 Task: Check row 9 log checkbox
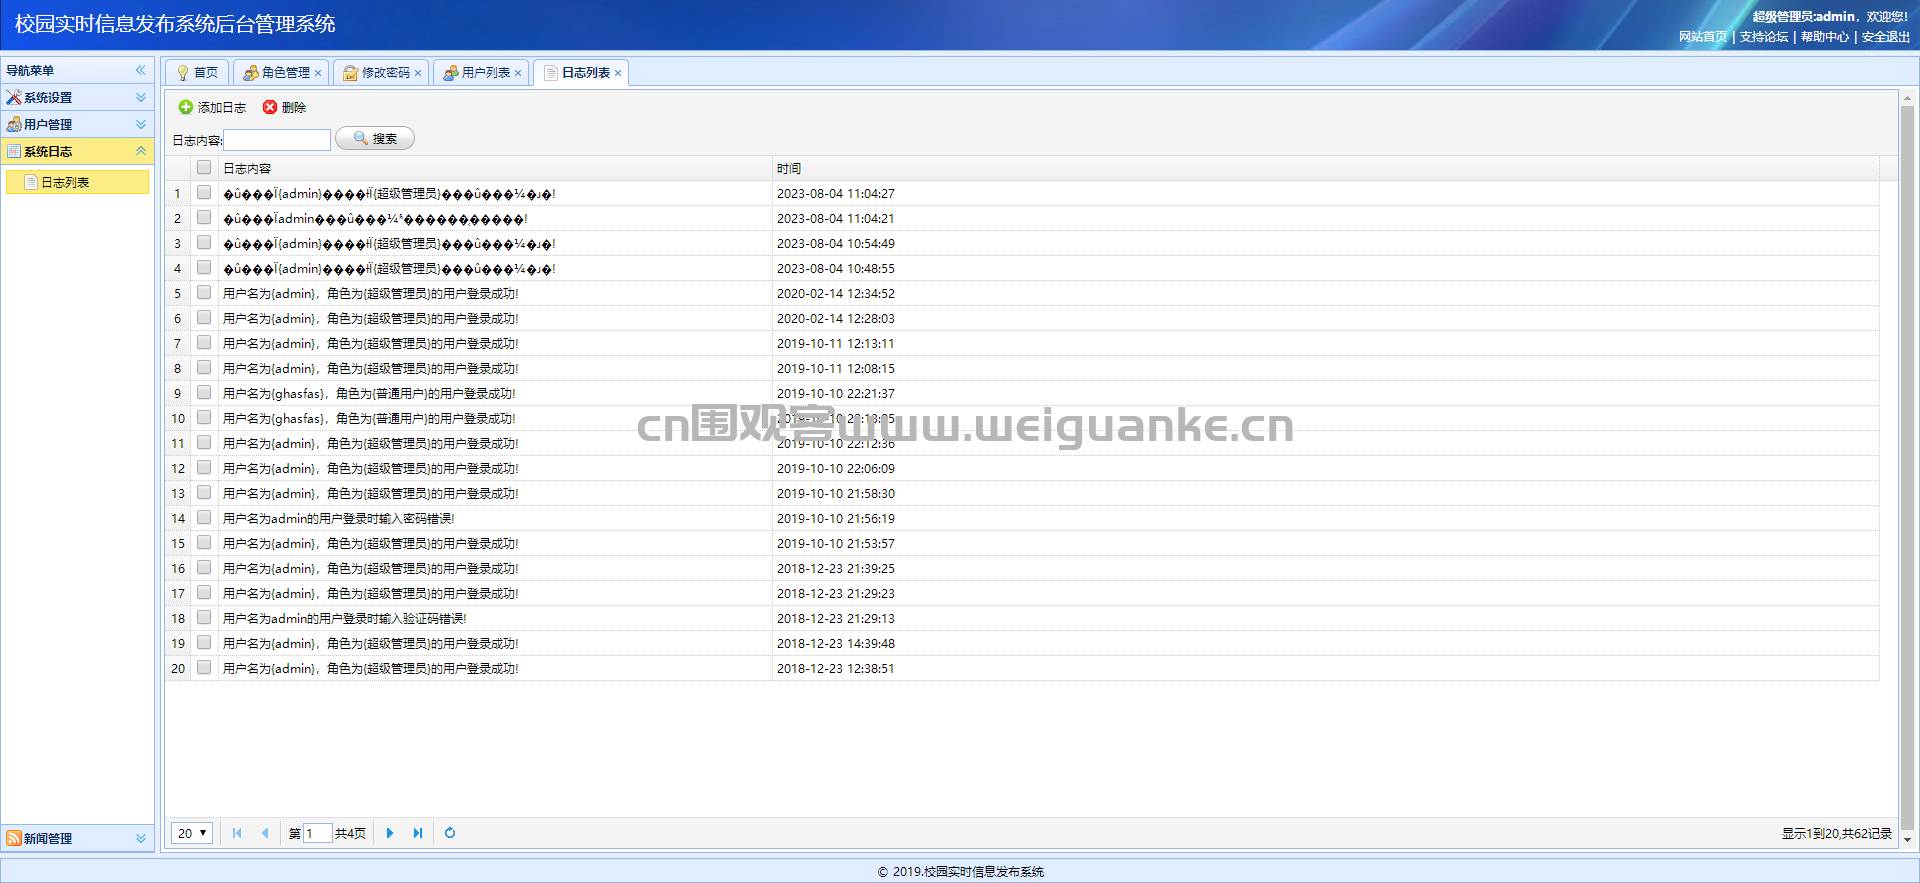click(x=204, y=393)
